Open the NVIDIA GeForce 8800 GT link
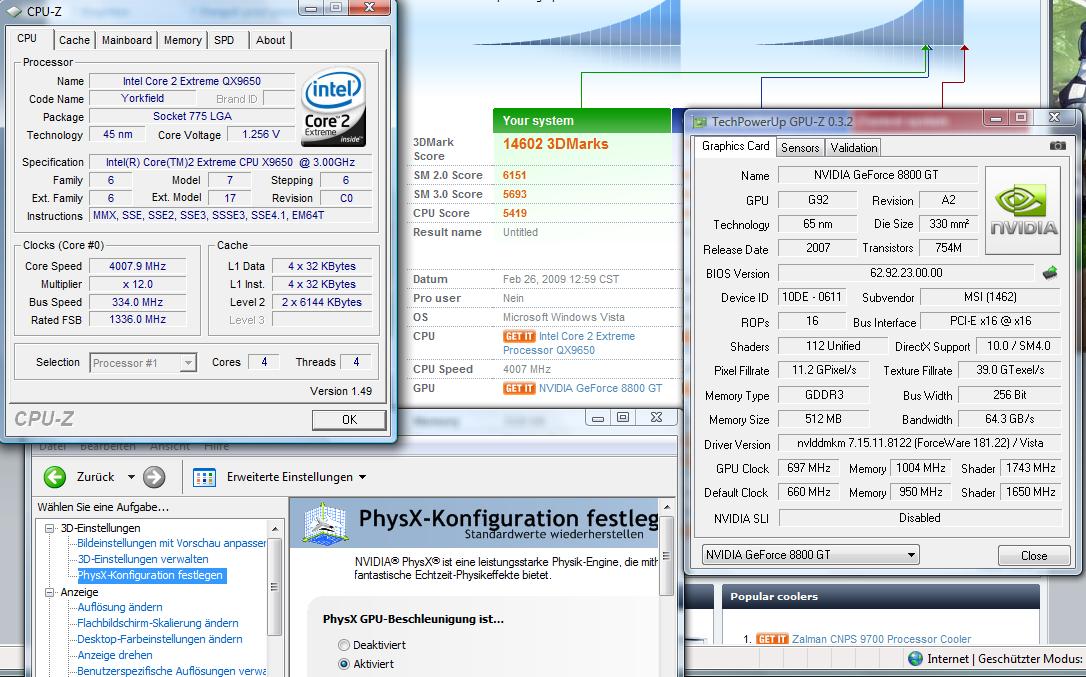 tap(600, 388)
